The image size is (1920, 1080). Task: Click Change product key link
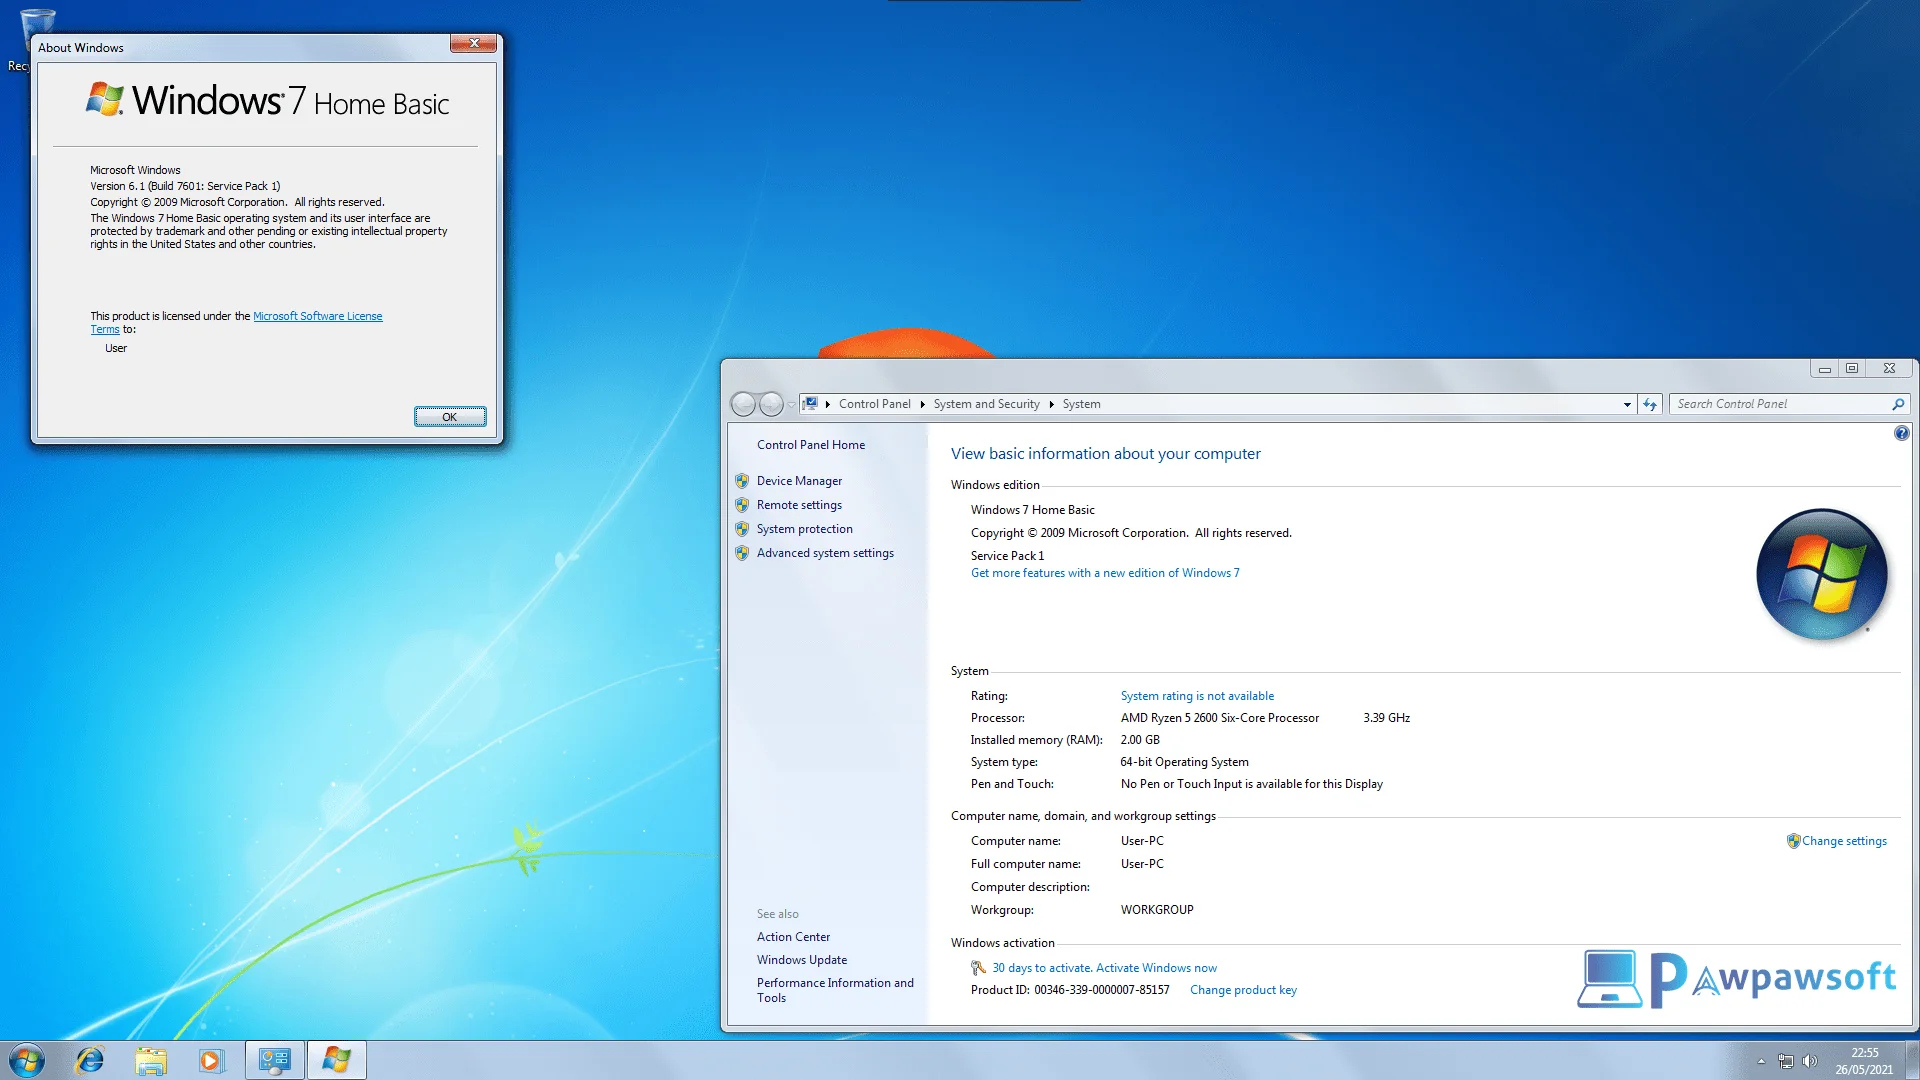[1243, 990]
